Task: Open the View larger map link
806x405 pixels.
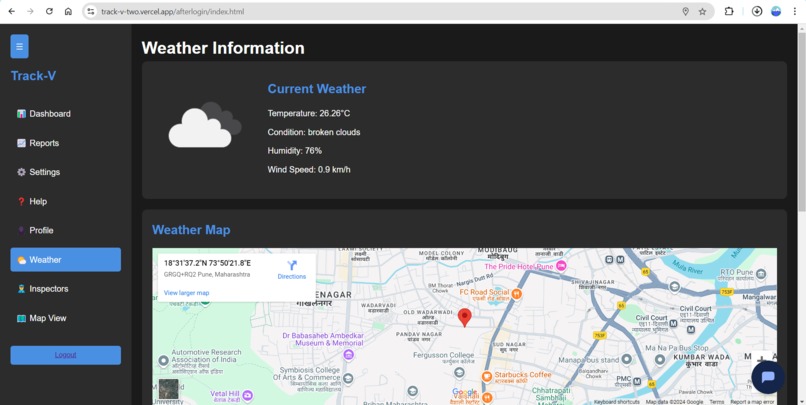Action: 187,293
